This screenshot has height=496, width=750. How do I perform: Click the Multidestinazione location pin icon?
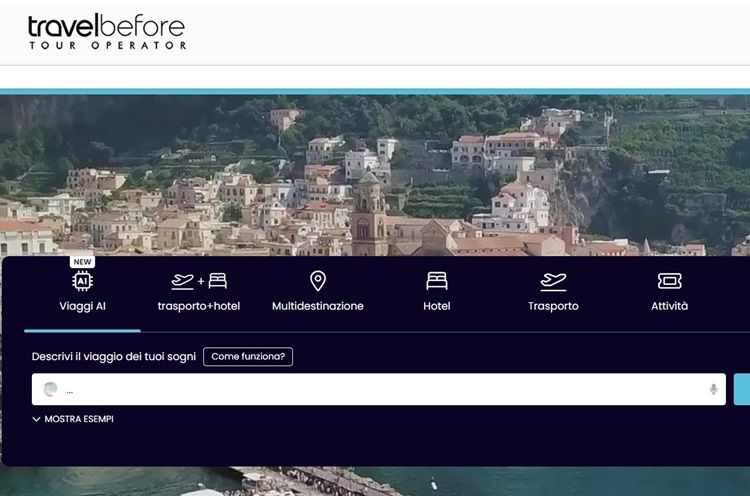point(318,281)
